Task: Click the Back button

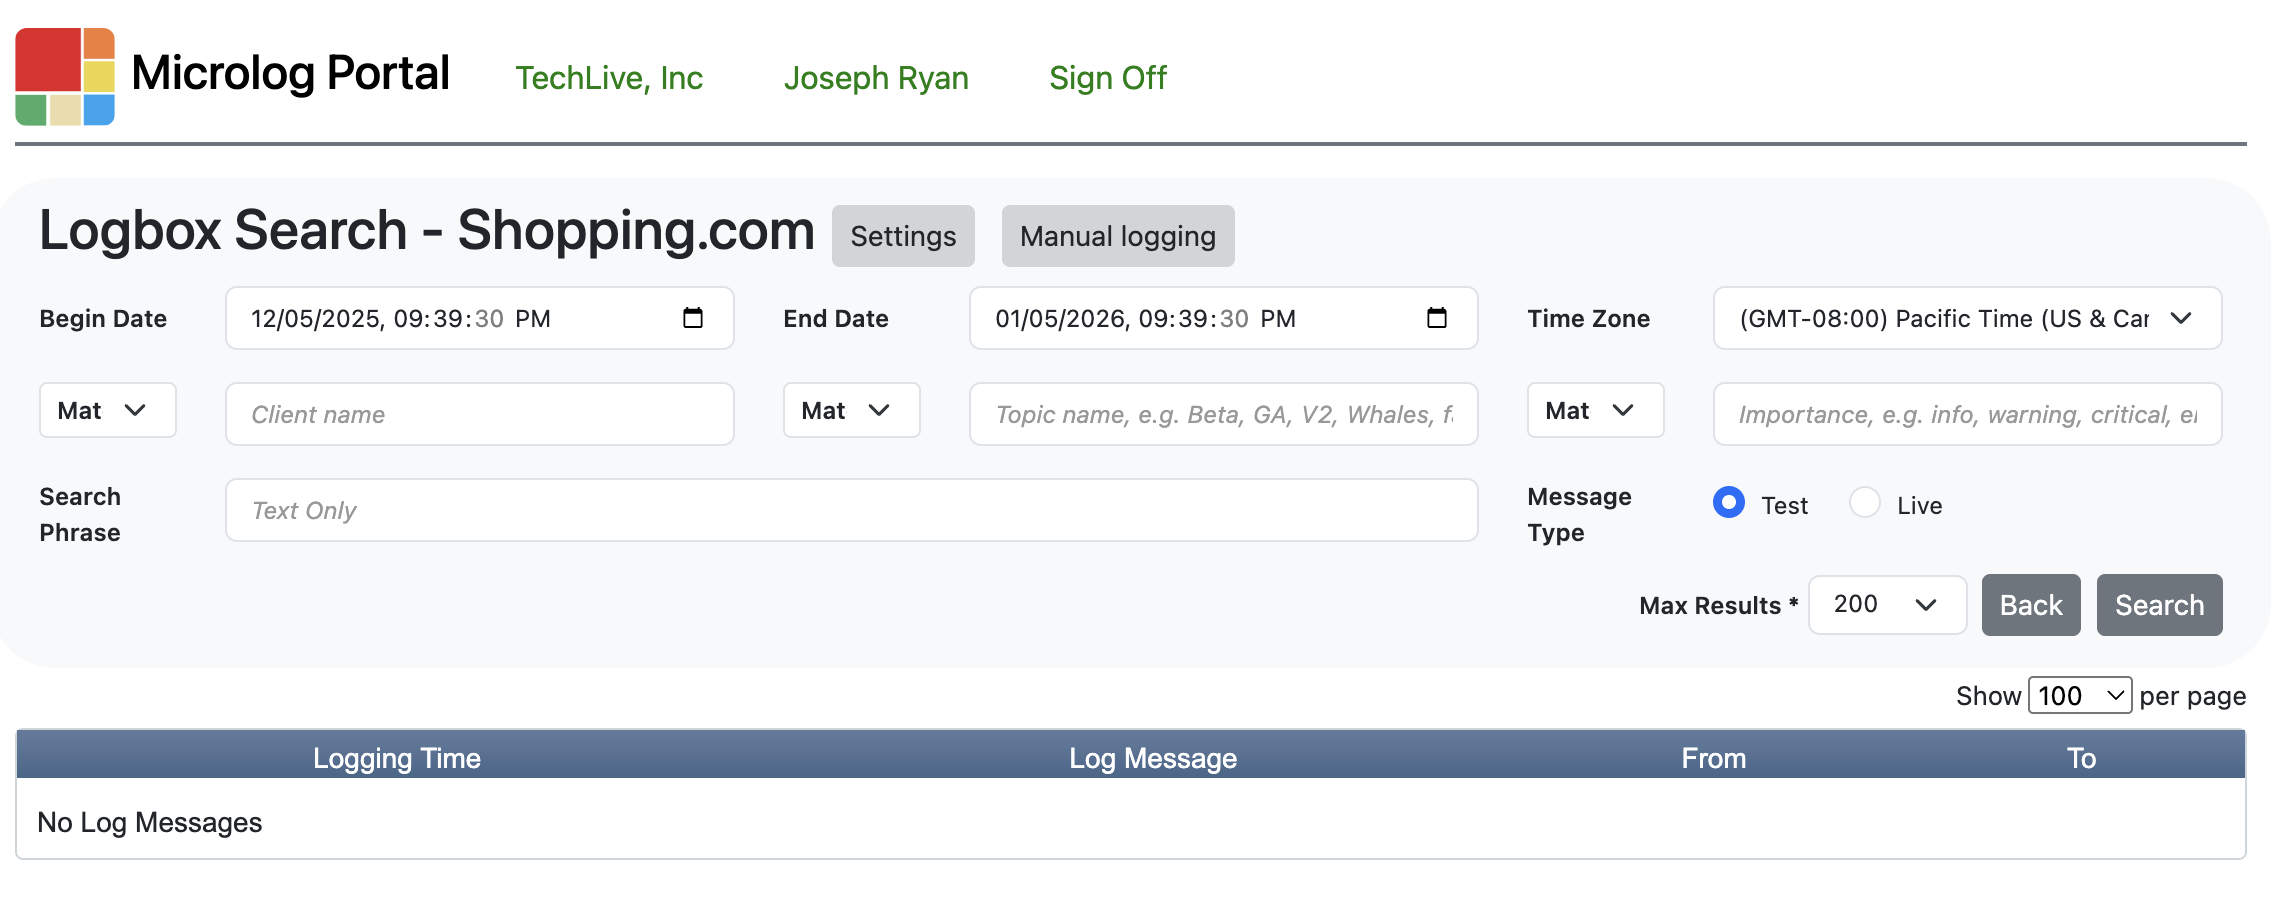Action: (x=2030, y=605)
